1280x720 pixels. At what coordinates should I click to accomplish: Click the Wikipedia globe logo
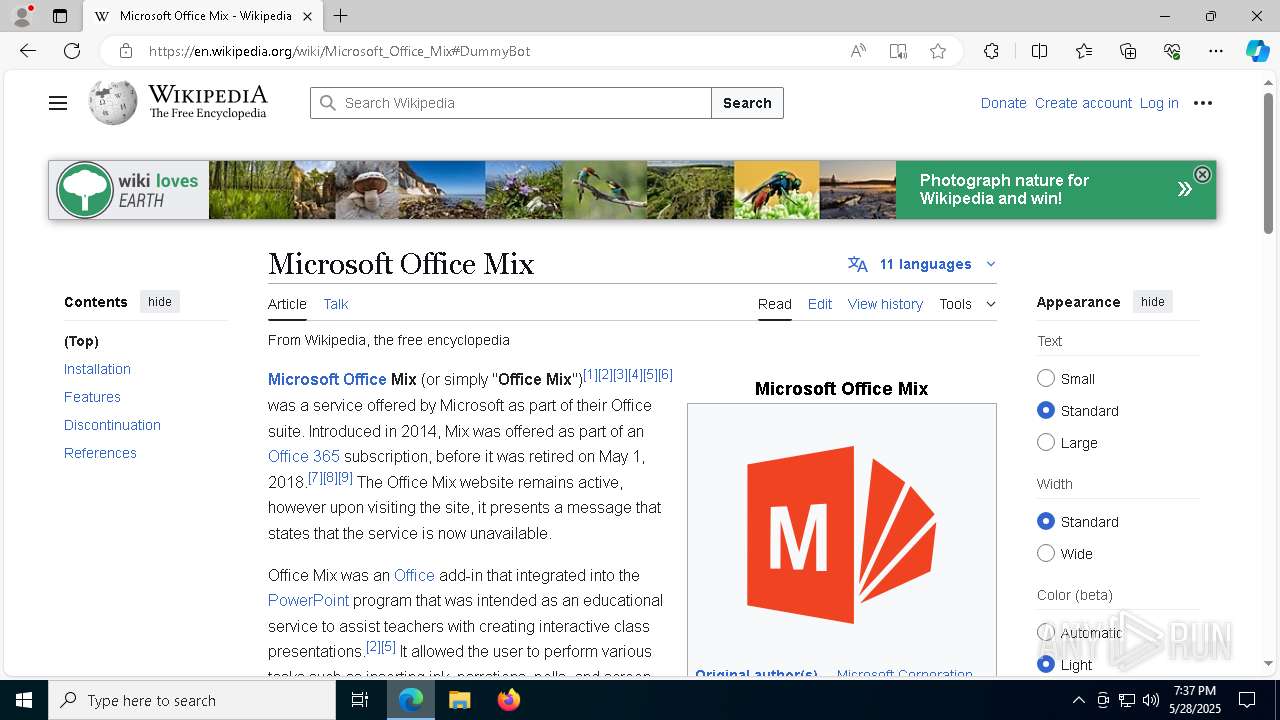click(113, 102)
